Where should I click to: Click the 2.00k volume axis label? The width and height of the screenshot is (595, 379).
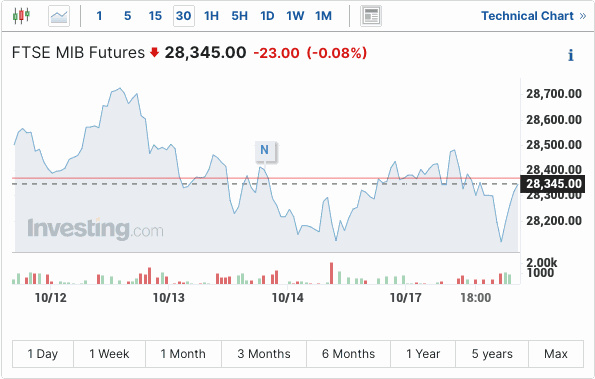(541, 263)
